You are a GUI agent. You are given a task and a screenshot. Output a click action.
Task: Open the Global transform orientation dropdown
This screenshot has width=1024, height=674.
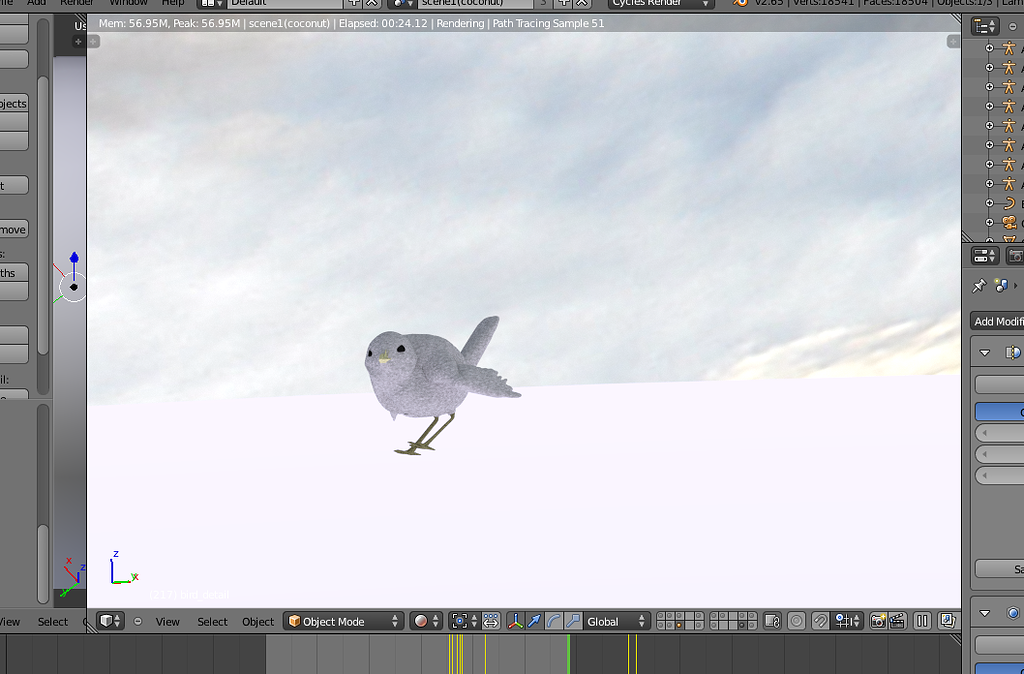[616, 621]
